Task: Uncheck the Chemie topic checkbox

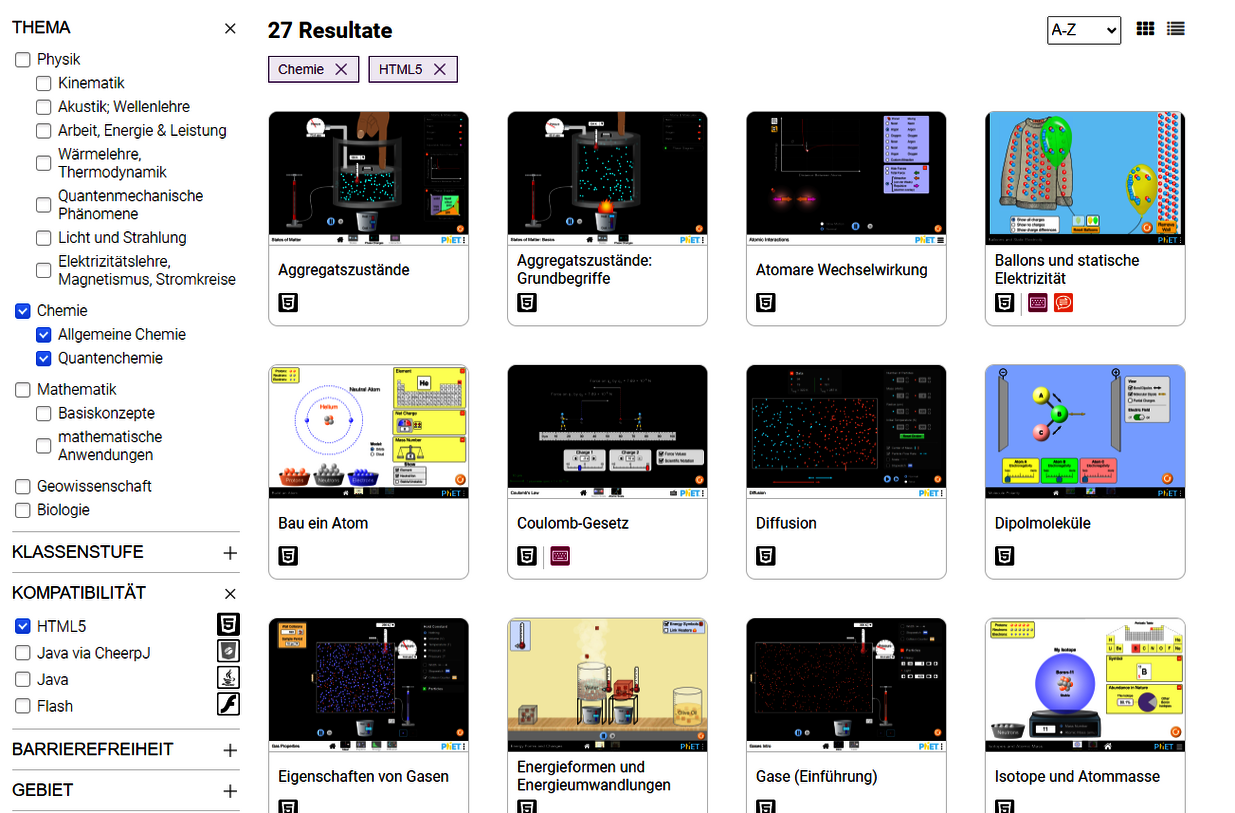Action: (23, 311)
